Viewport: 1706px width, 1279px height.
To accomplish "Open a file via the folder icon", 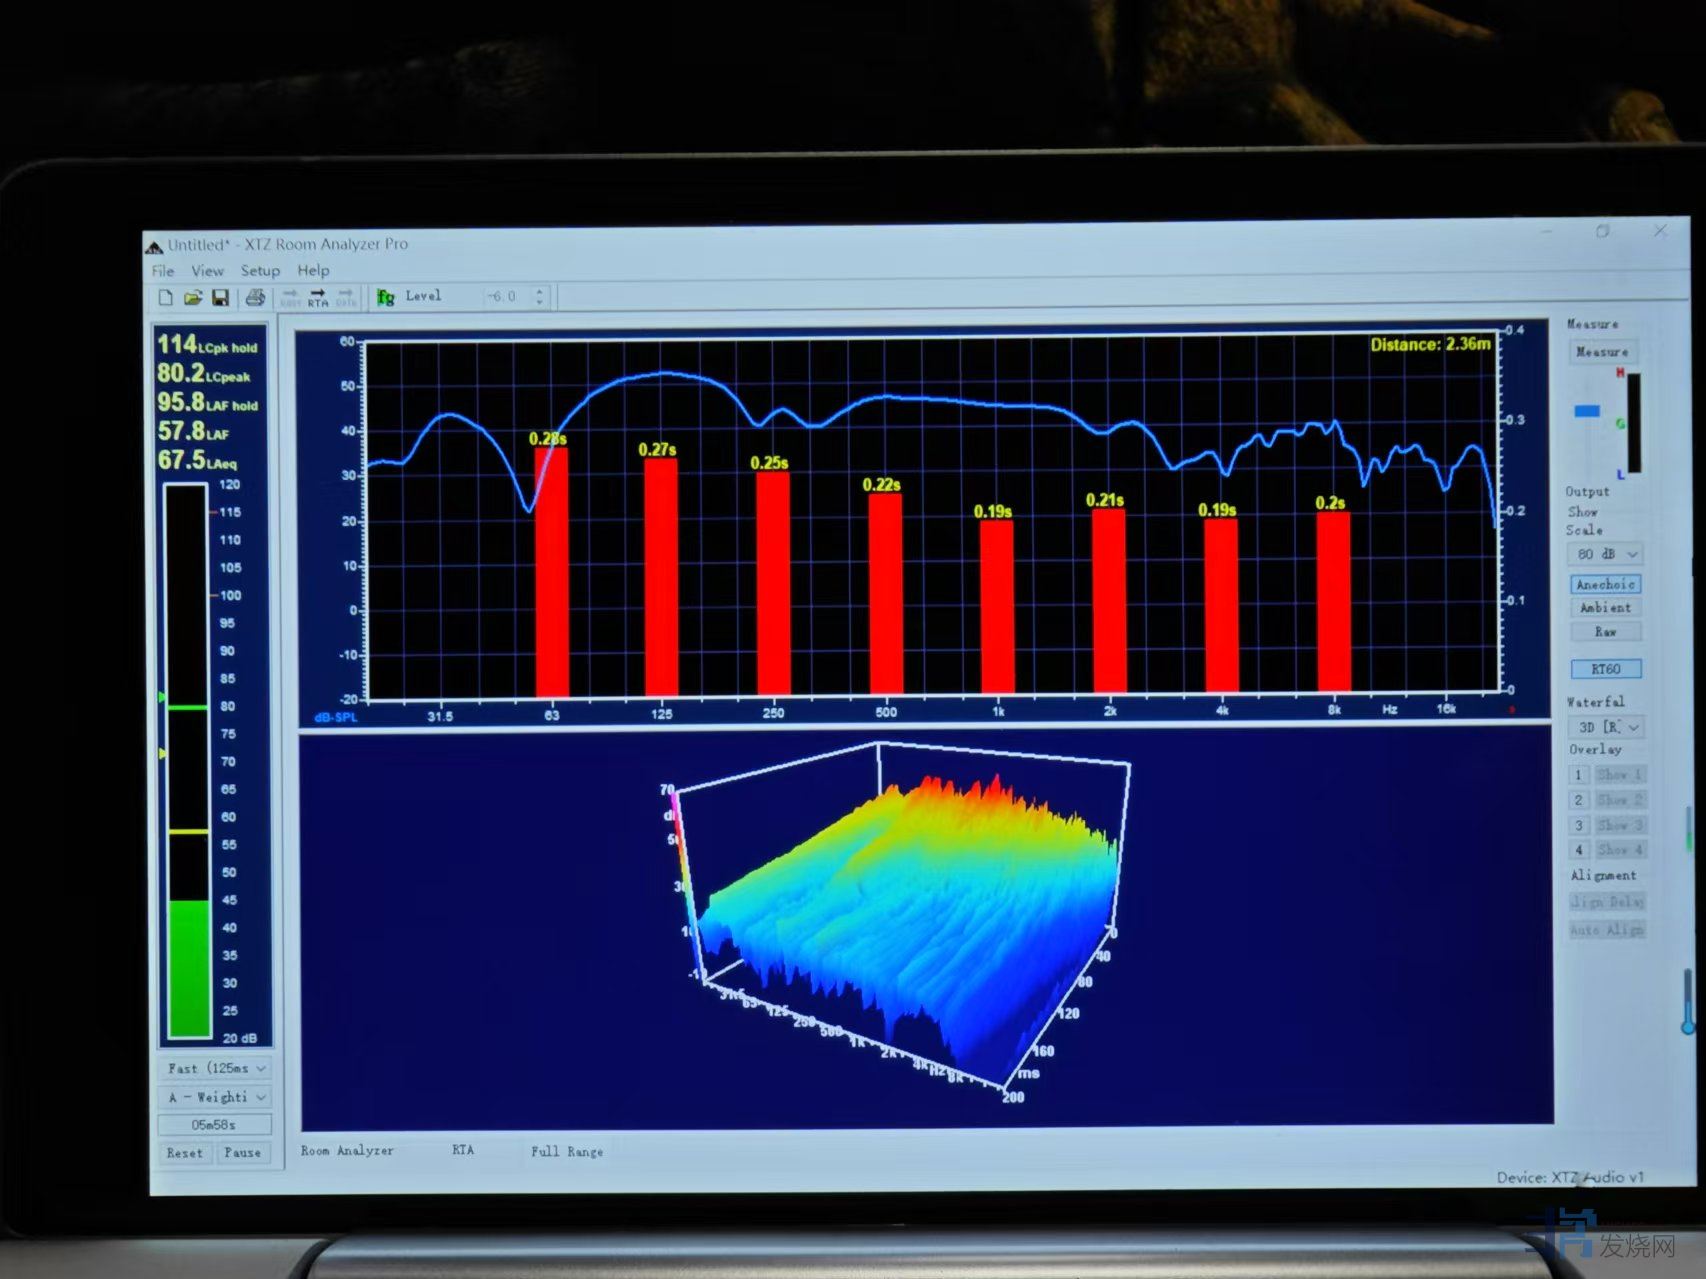I will (193, 297).
